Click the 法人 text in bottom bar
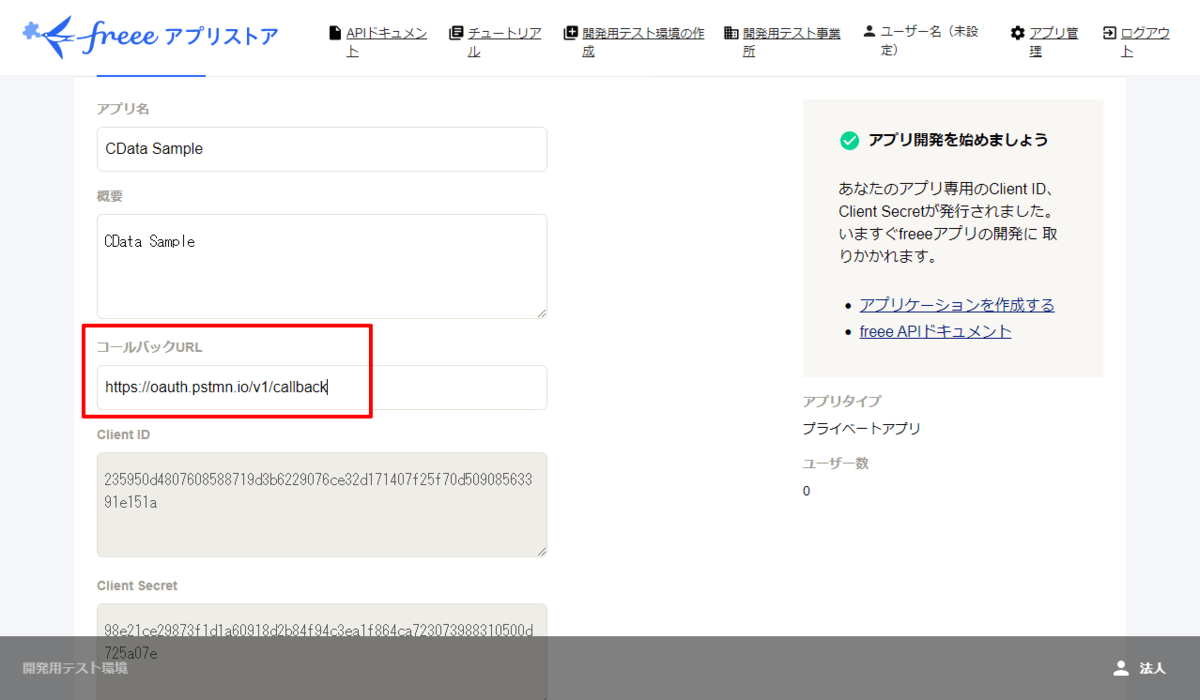 [x=1153, y=668]
